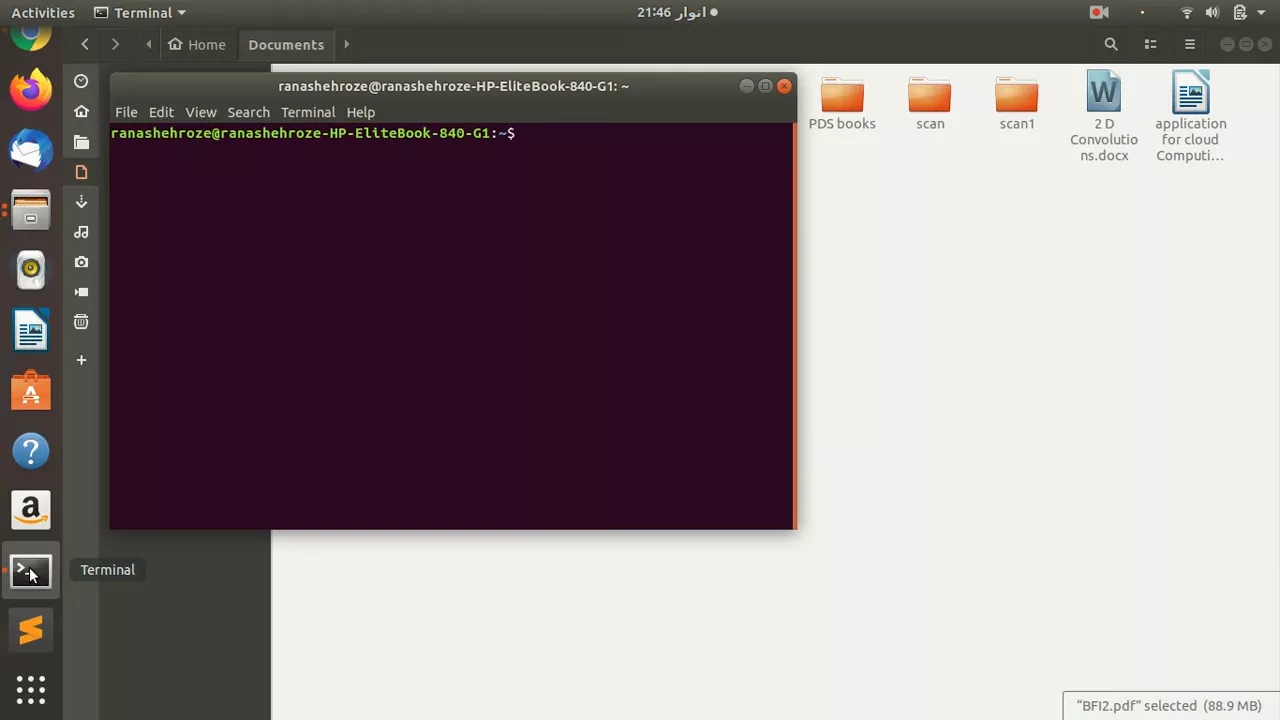Open the Amazon launcher from the dock

point(30,510)
